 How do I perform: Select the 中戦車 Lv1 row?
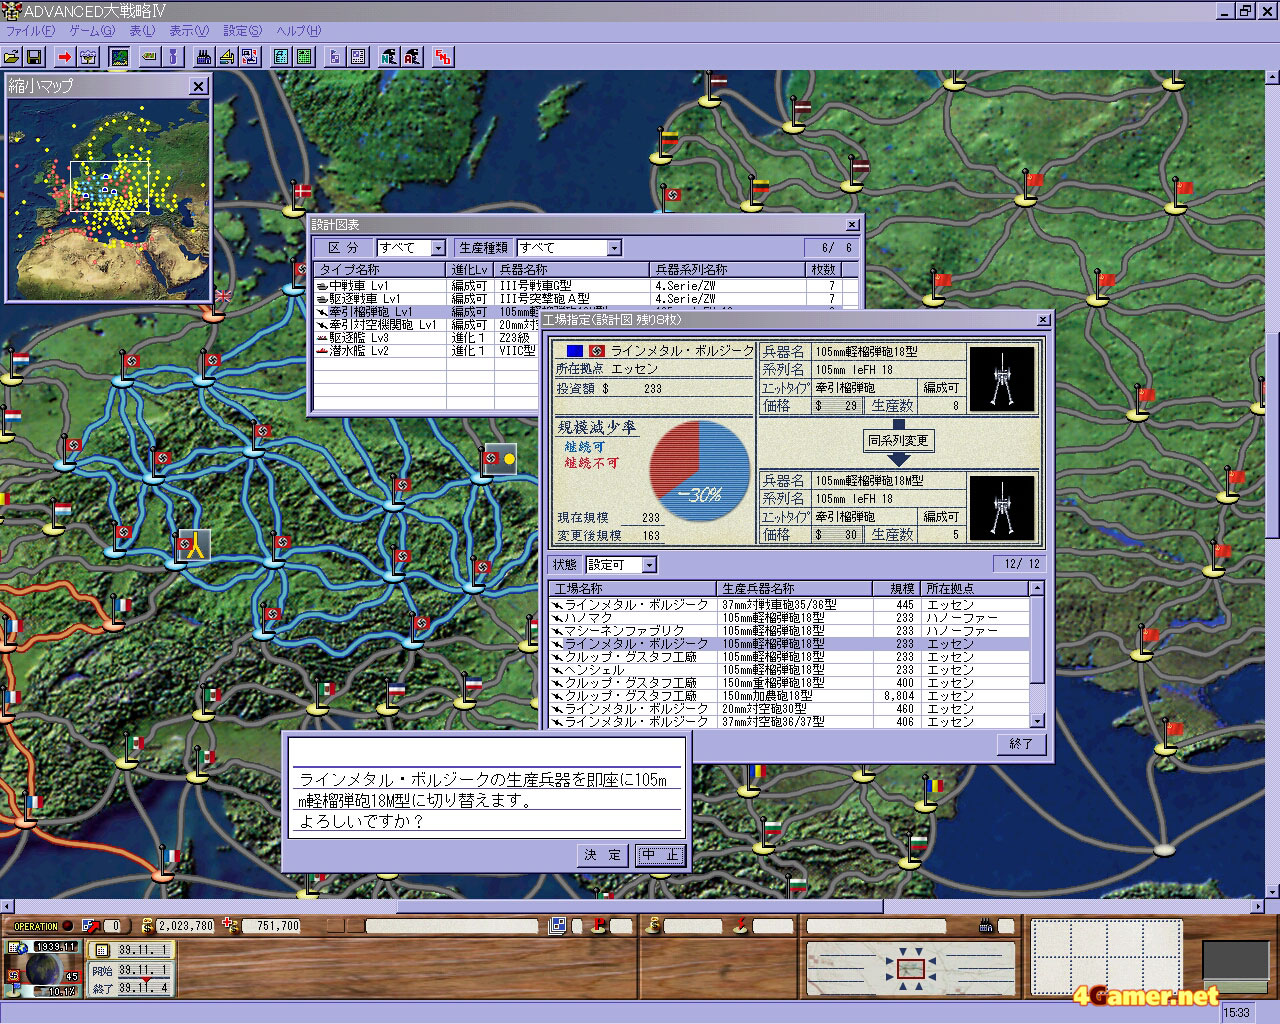click(x=585, y=286)
